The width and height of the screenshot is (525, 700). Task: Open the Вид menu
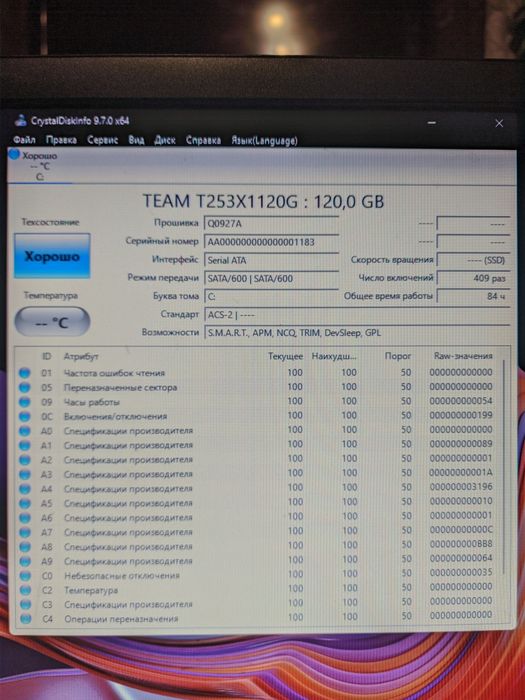pos(136,140)
